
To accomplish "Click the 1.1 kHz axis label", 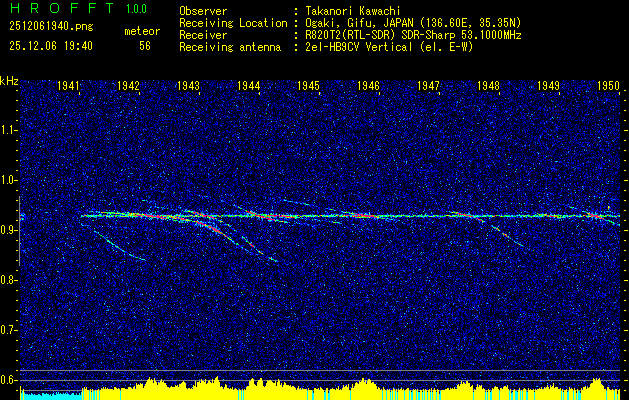I will tap(9, 129).
